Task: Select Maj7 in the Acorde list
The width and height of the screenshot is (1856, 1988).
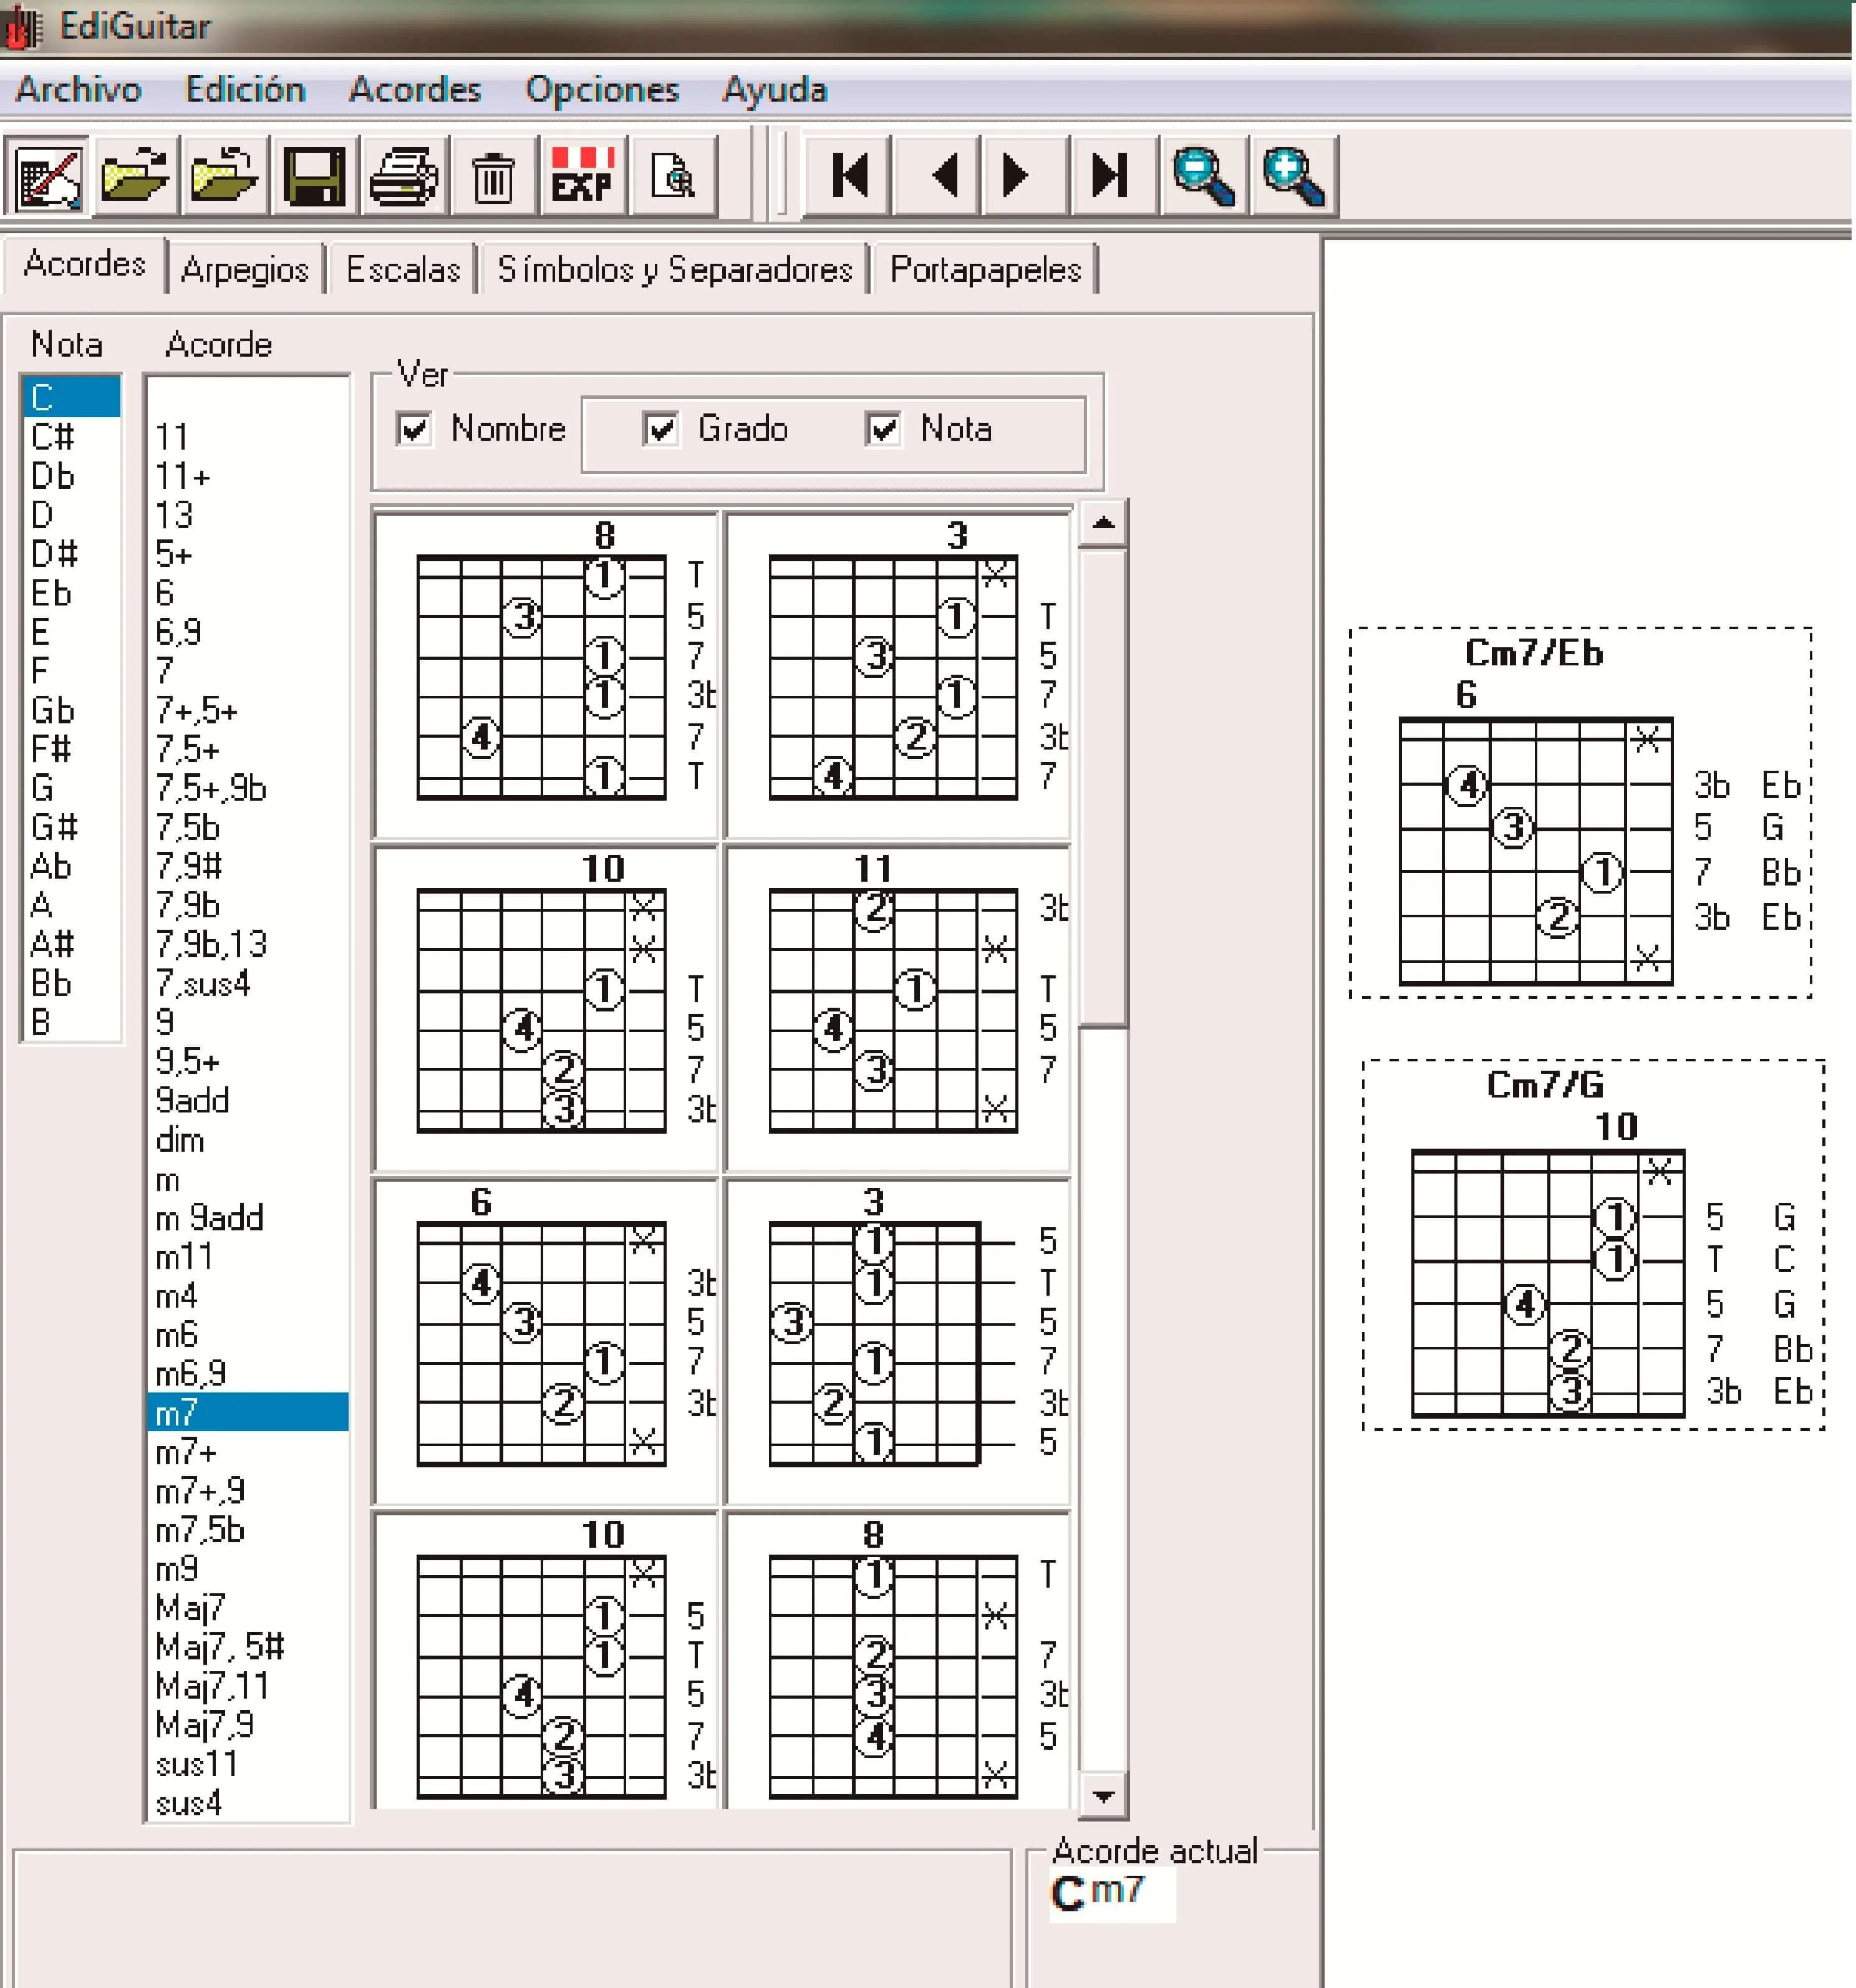Action: click(190, 1607)
